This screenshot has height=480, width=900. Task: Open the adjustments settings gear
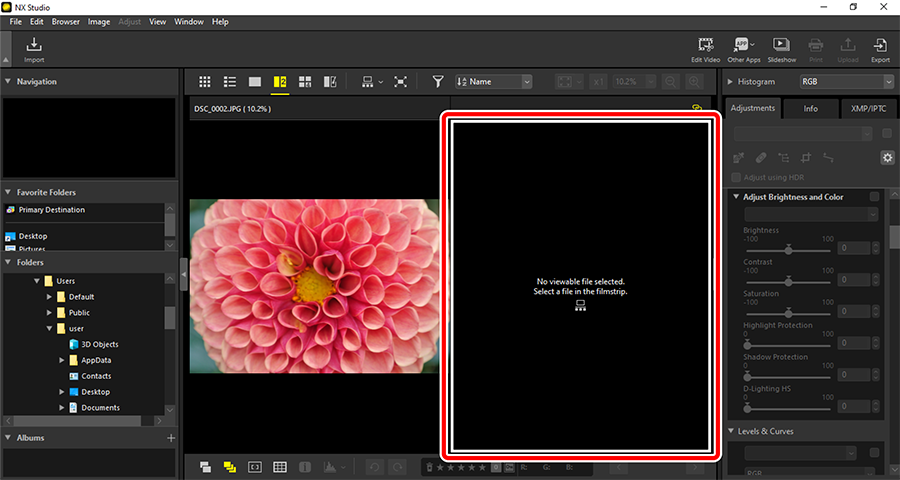(886, 158)
